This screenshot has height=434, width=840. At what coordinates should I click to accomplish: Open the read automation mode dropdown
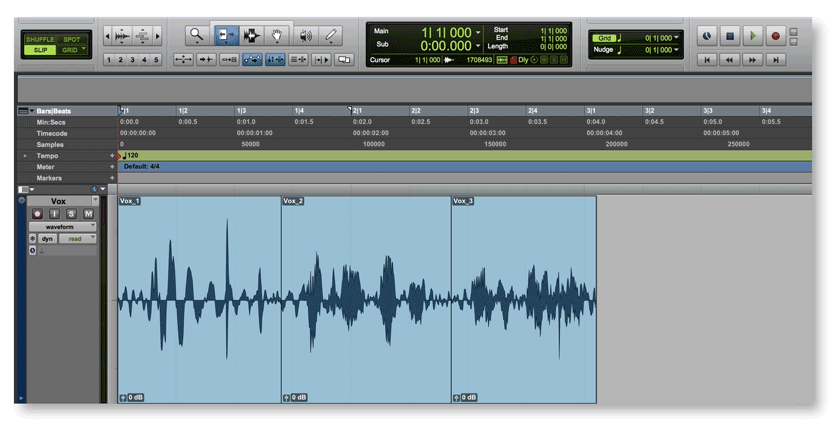(x=77, y=239)
